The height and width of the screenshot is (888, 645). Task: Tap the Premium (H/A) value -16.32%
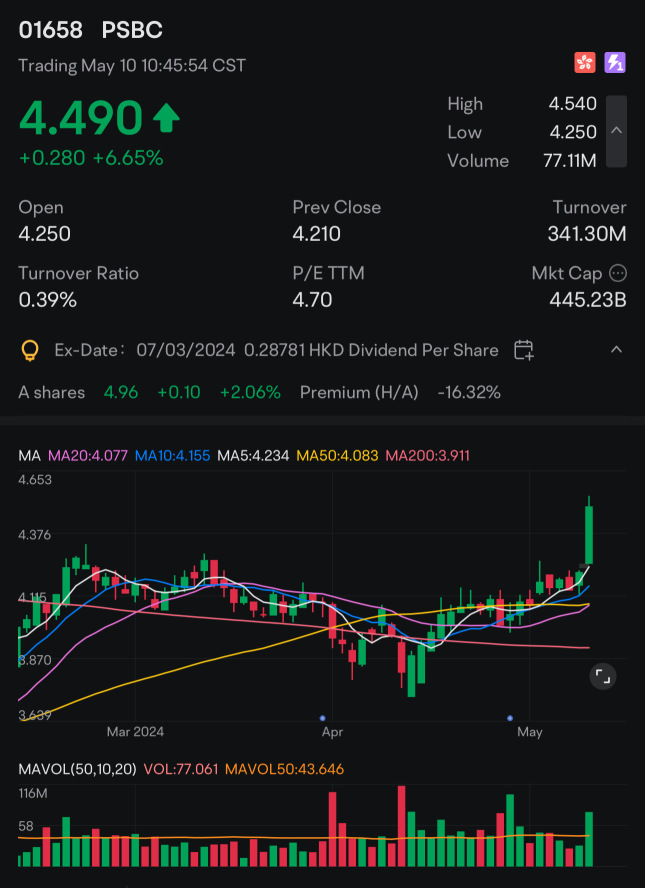(469, 392)
